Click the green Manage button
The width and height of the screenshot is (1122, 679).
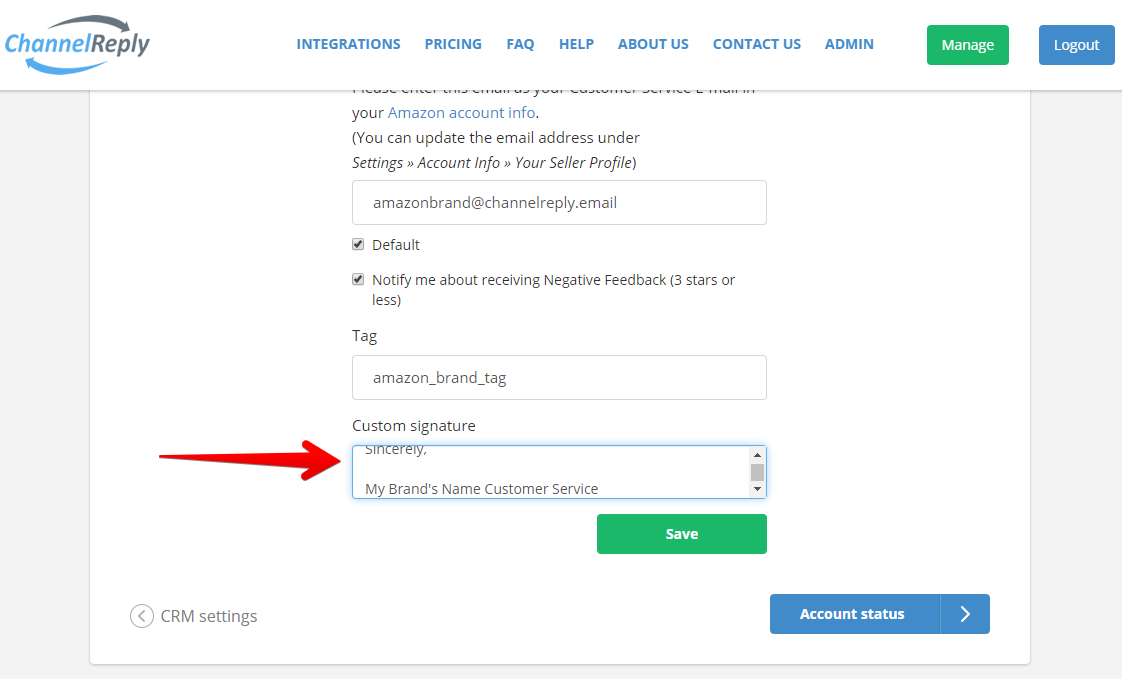click(x=967, y=45)
